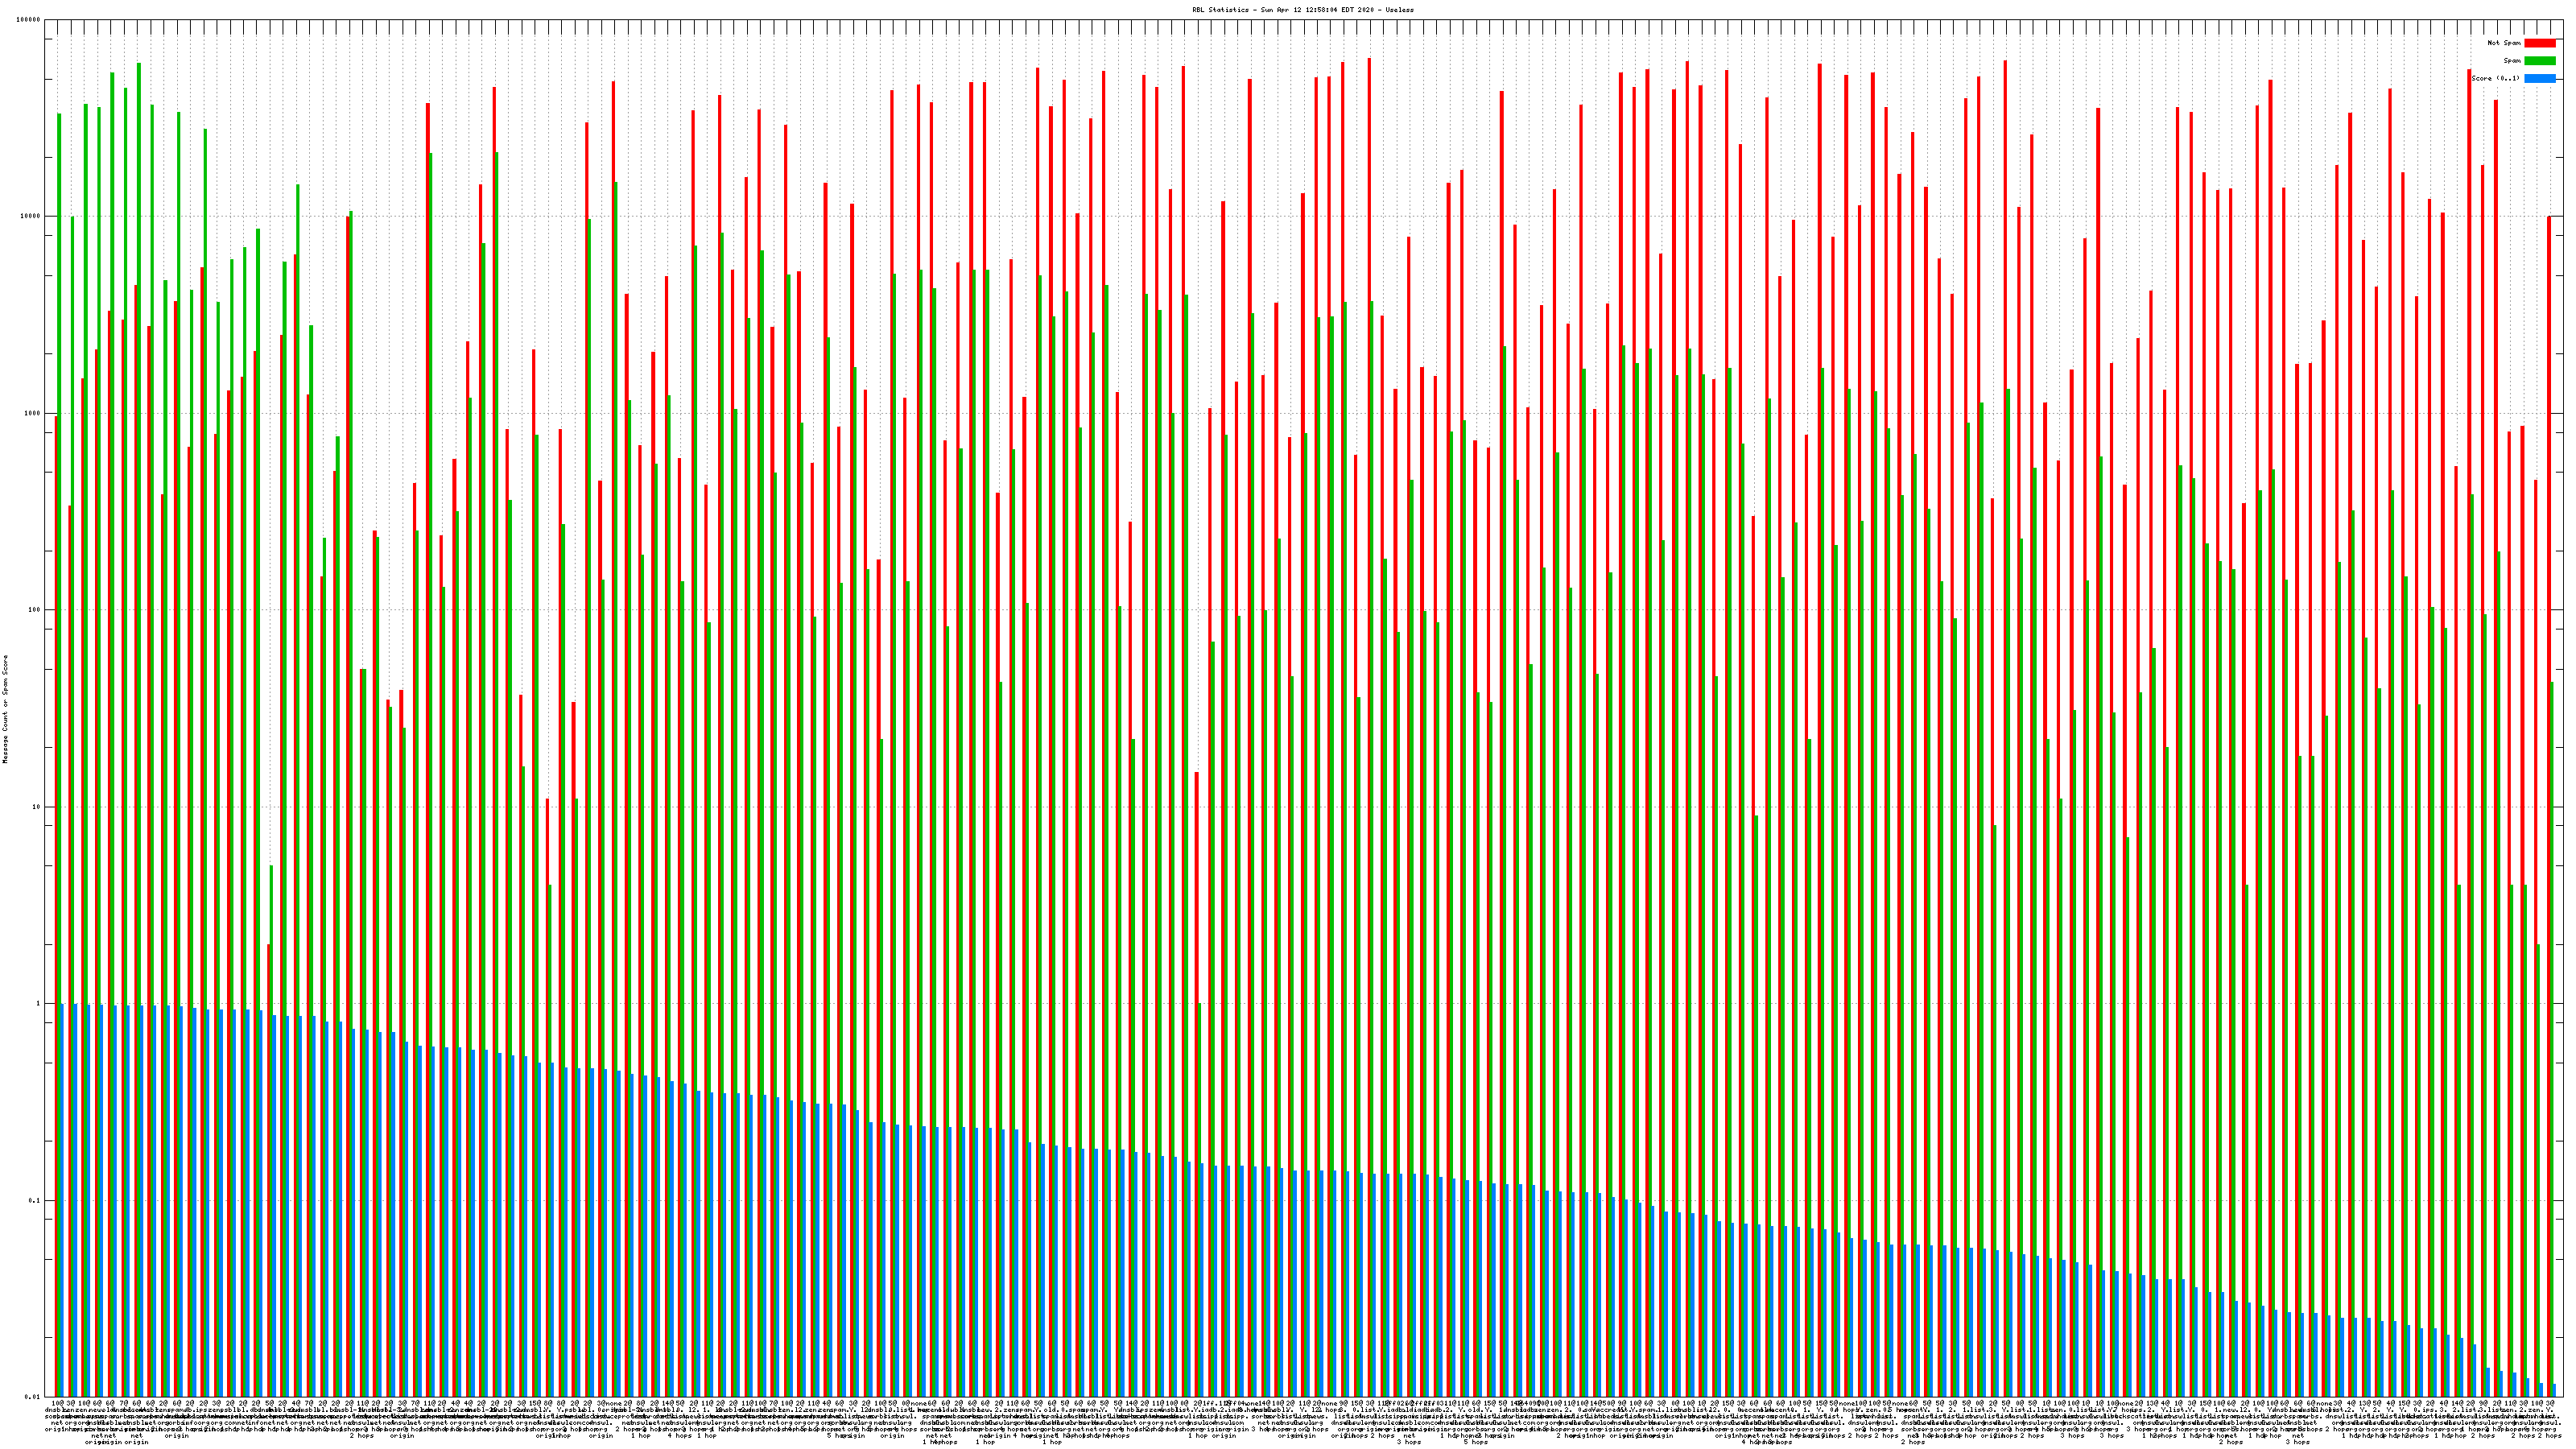This screenshot has height=1449, width=2576.
Task: Click the 100 y-axis tick label
Action: tap(33, 610)
